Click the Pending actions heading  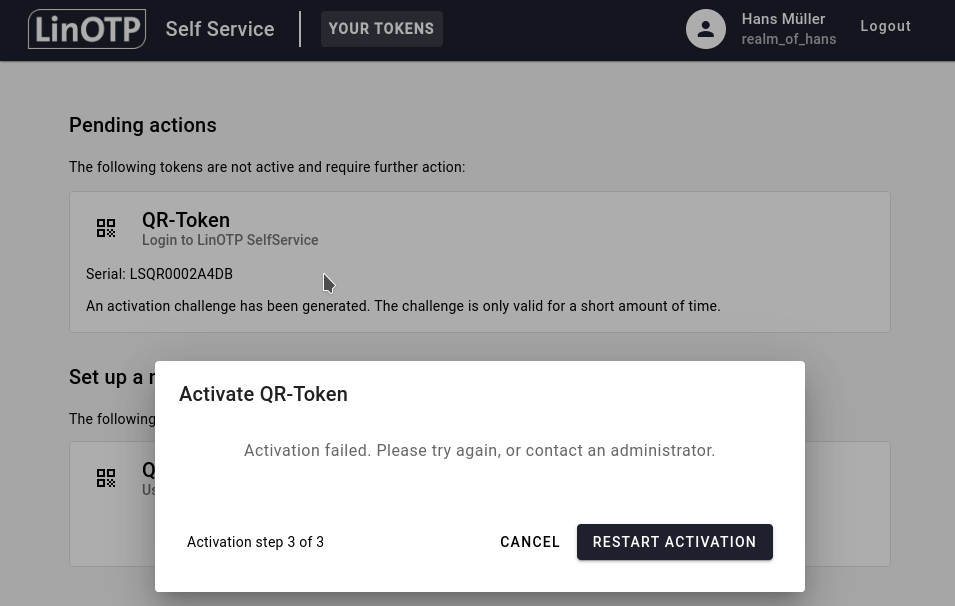pos(142,125)
